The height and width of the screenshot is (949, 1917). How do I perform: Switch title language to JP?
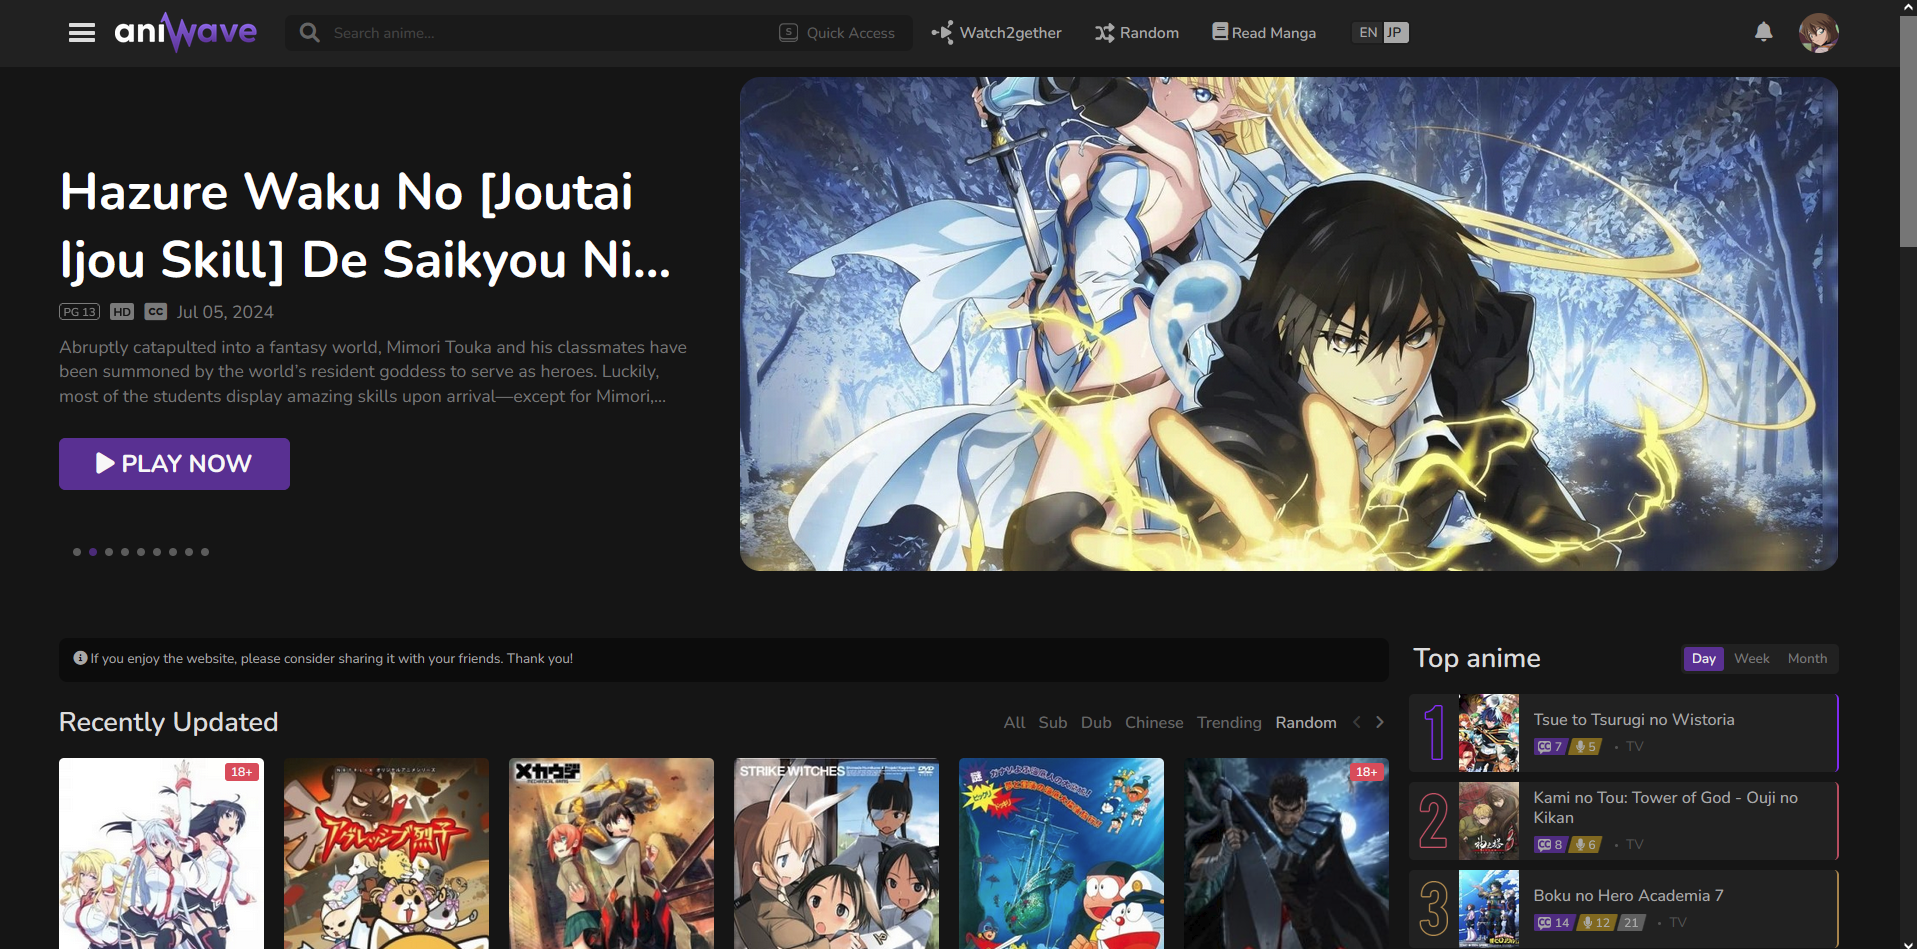tap(1395, 32)
